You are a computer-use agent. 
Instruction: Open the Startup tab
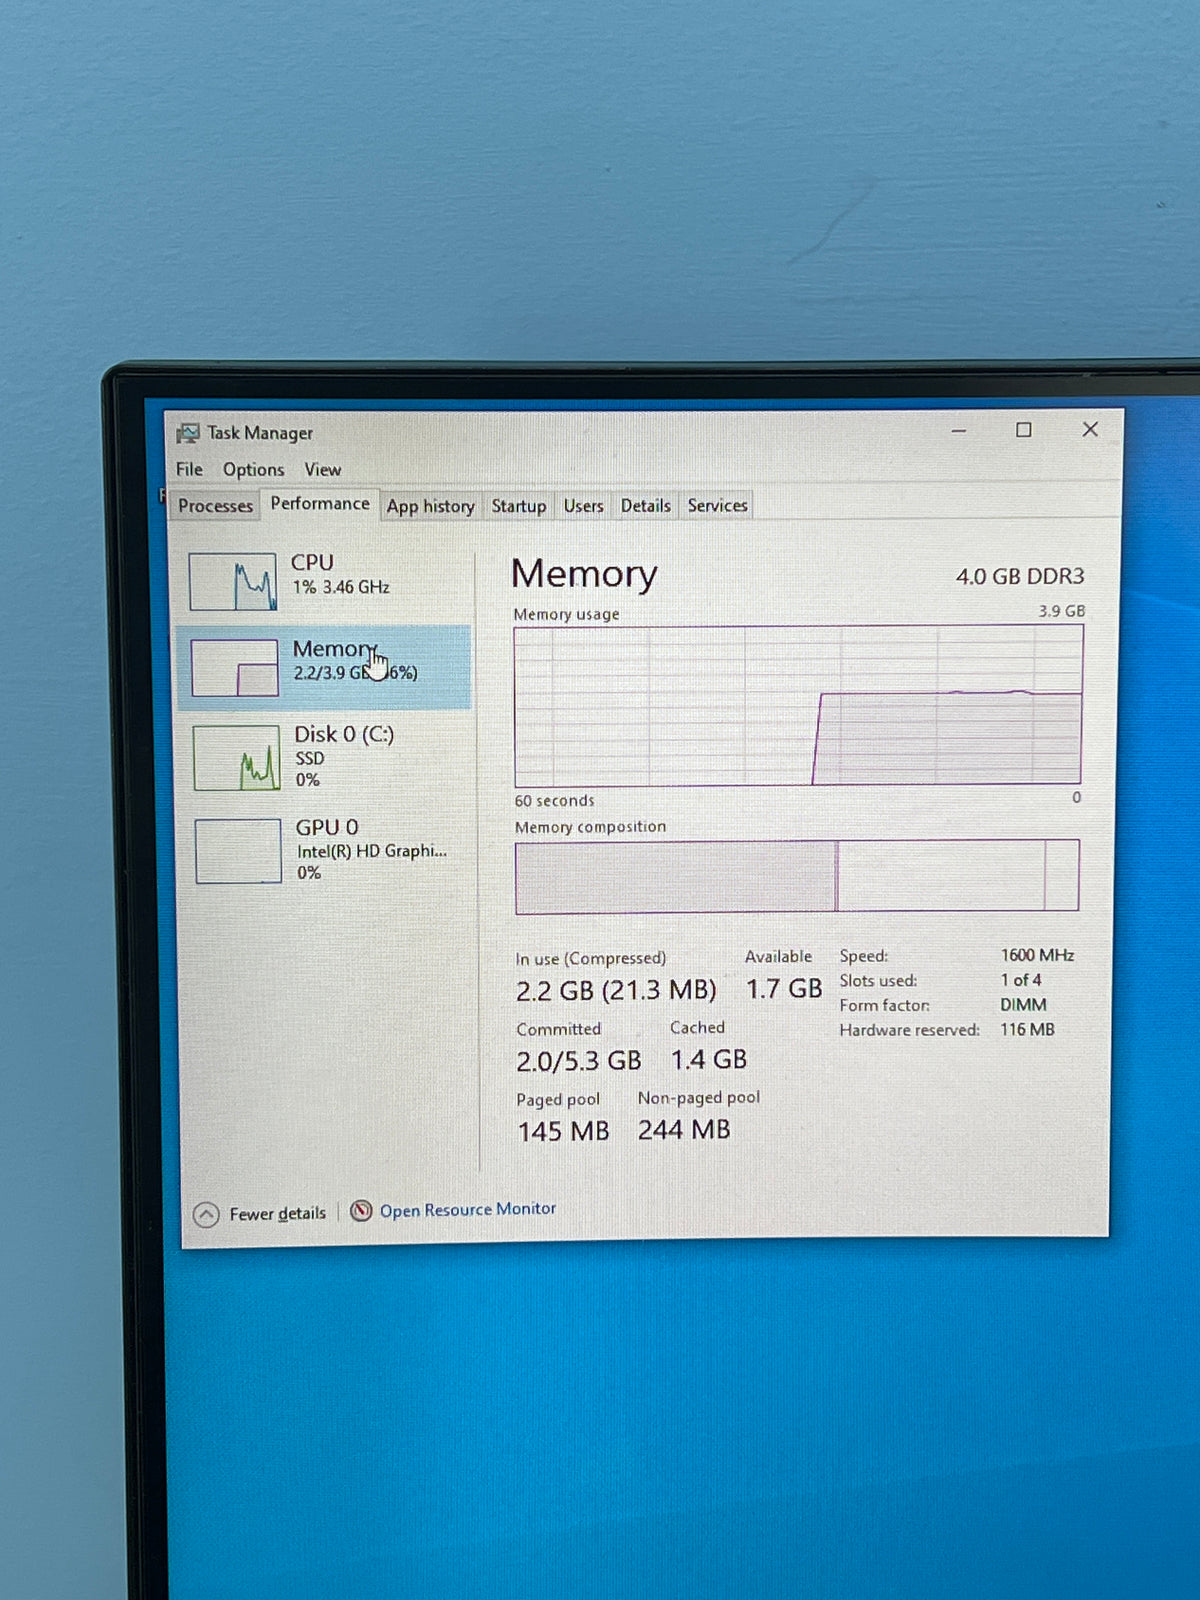tap(518, 506)
